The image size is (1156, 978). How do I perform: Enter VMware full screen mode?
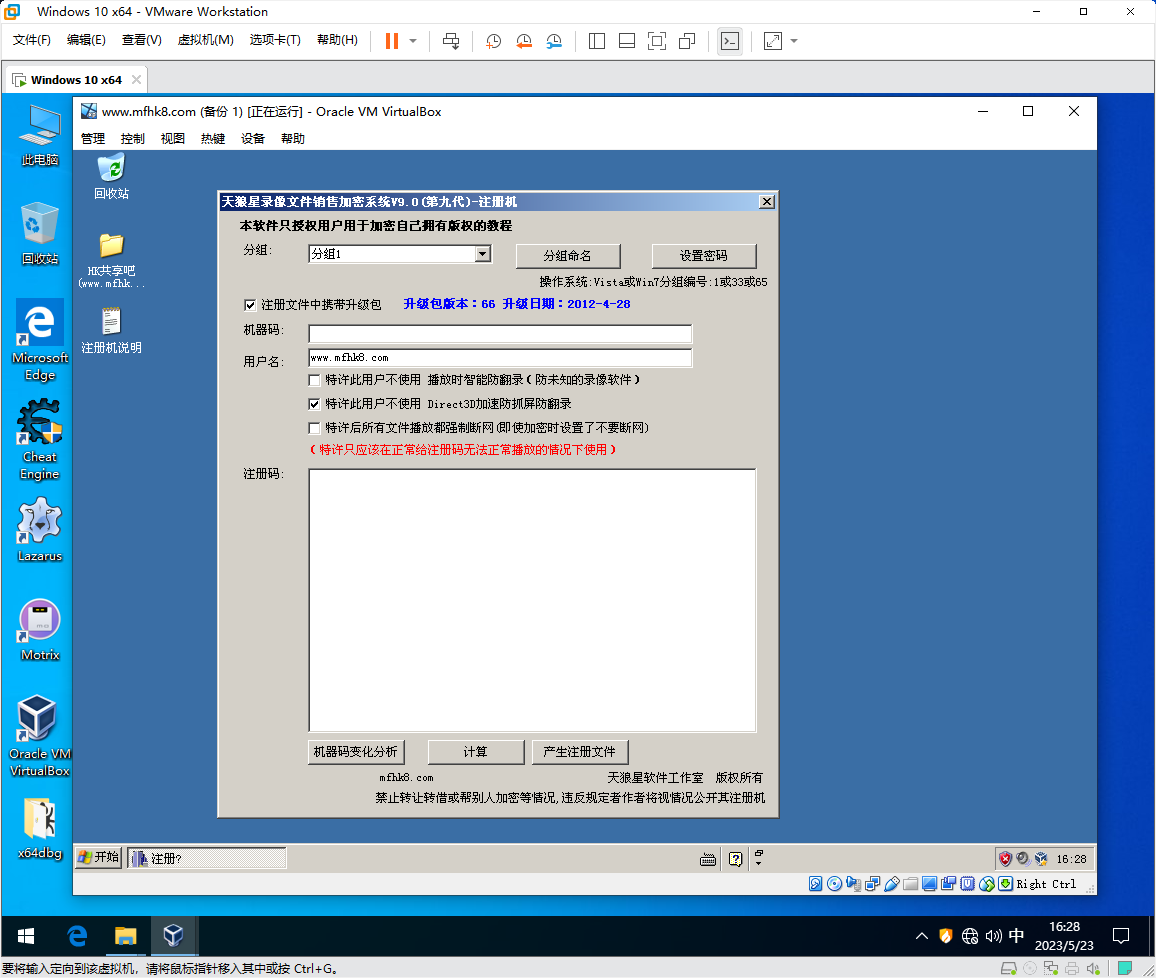(656, 41)
